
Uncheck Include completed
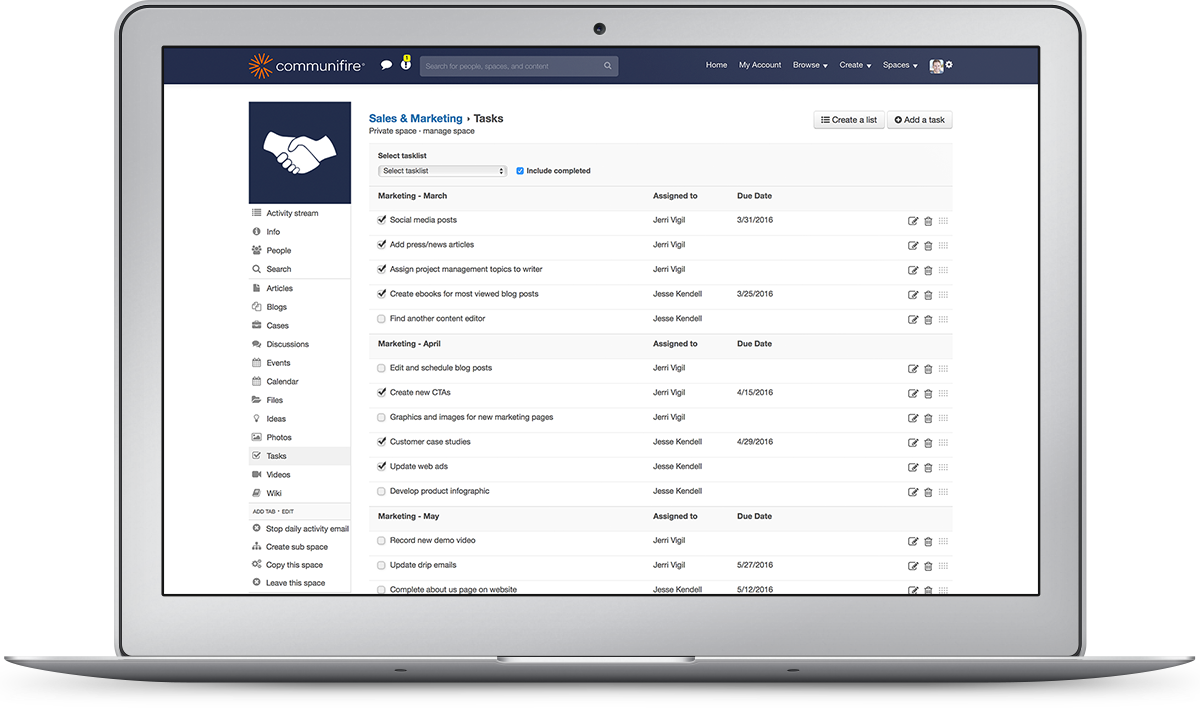(x=518, y=170)
